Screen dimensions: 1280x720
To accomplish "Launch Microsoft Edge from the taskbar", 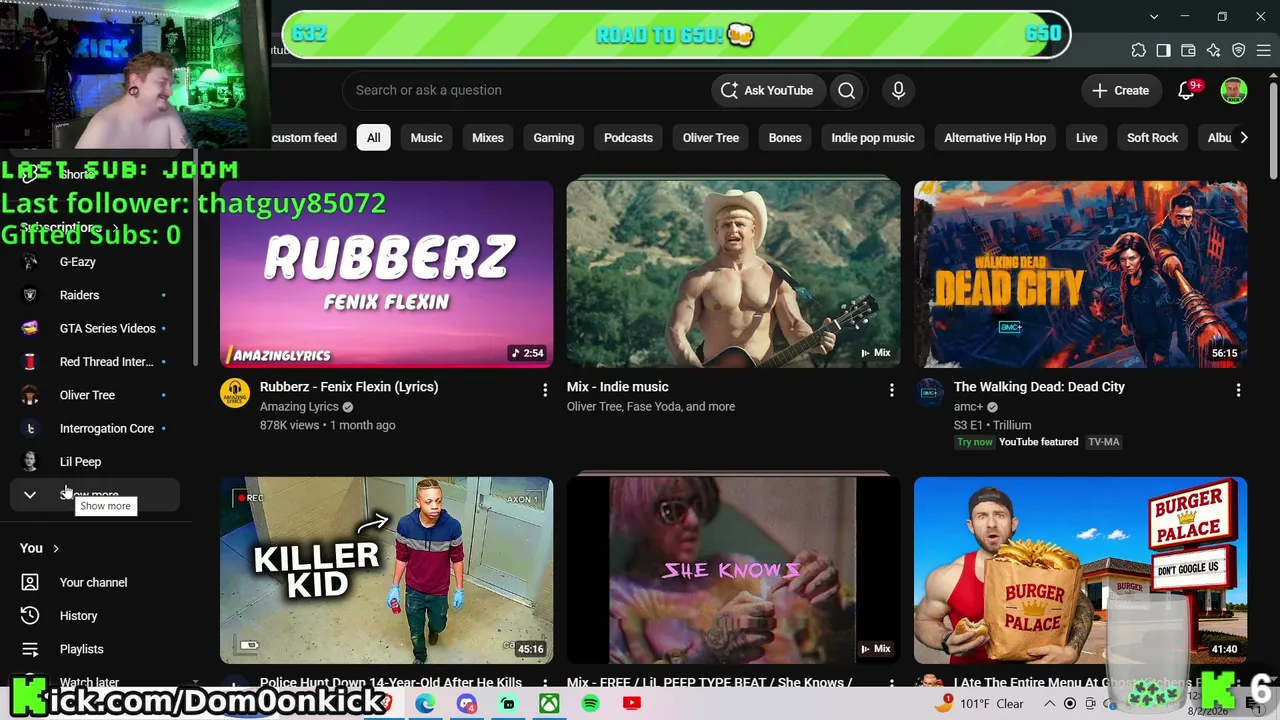I will pos(425,704).
